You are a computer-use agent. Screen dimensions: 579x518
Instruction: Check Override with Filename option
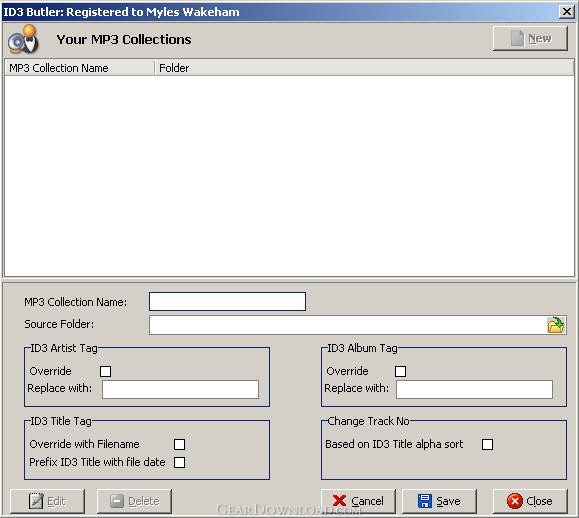click(179, 444)
